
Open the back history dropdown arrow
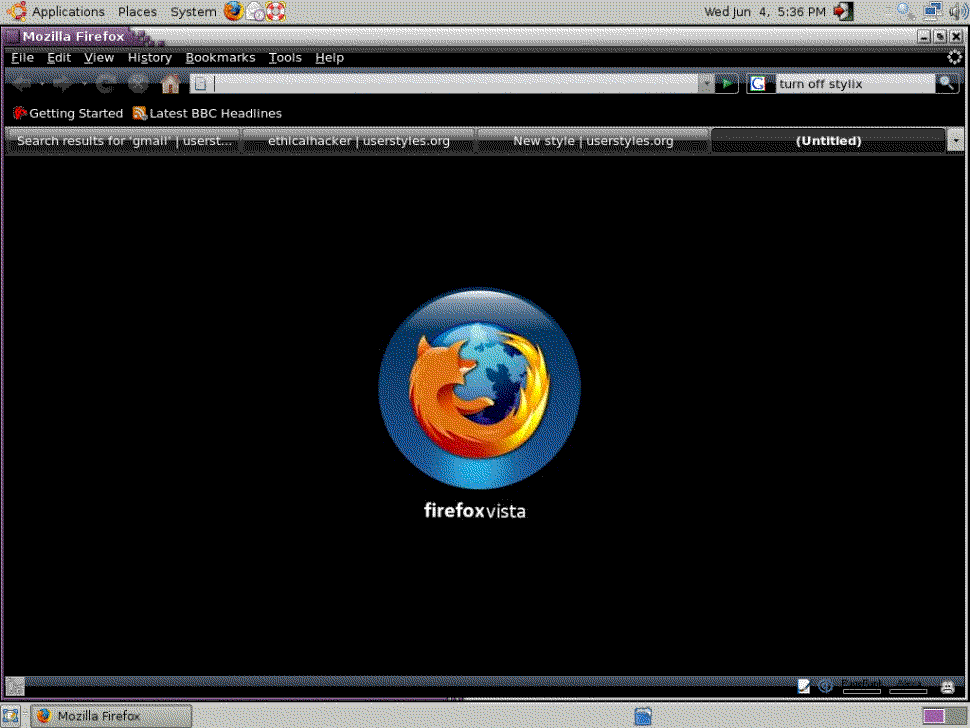coord(41,84)
